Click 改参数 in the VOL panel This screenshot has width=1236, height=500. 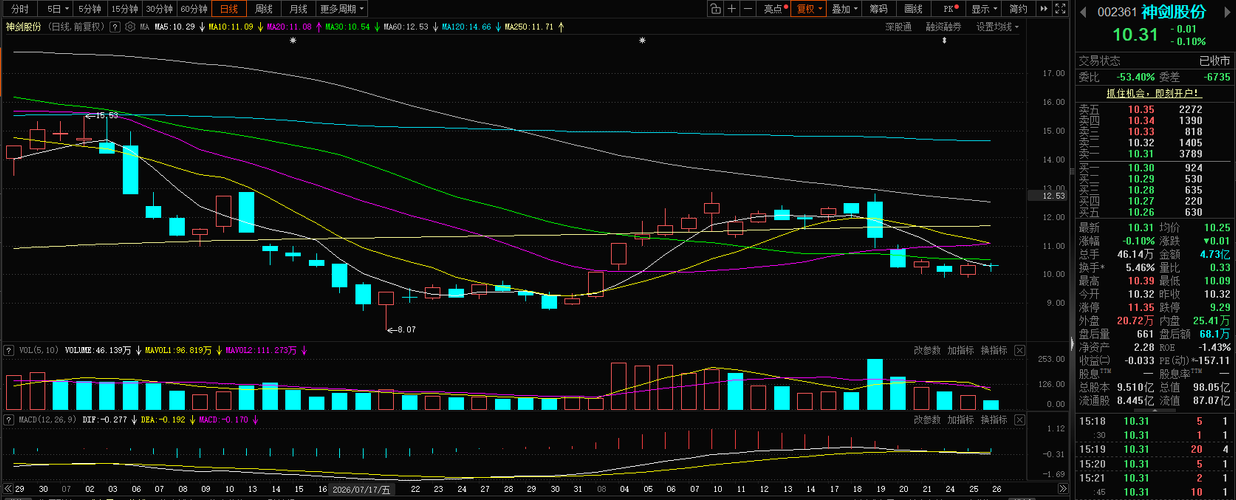coord(927,350)
